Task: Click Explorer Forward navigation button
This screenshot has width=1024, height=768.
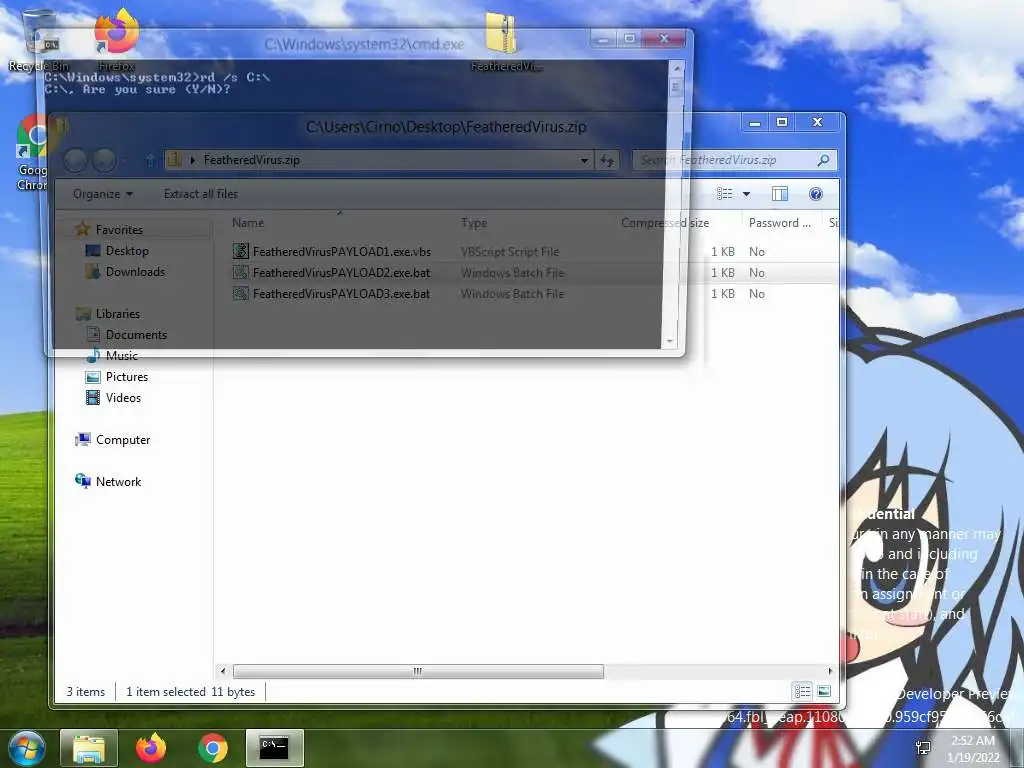Action: (x=104, y=160)
